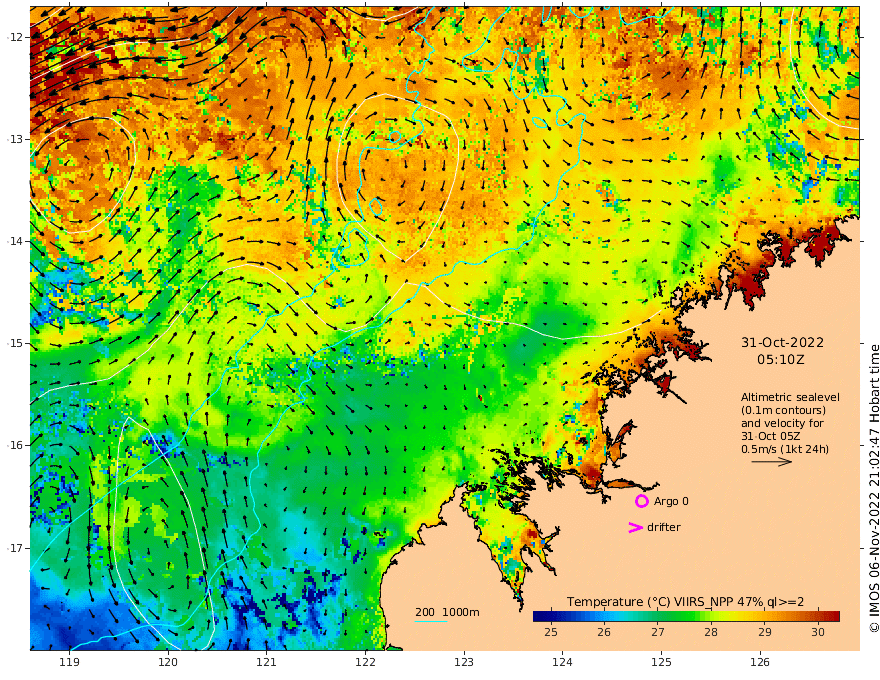Click latitude axis label -17

[15, 548]
